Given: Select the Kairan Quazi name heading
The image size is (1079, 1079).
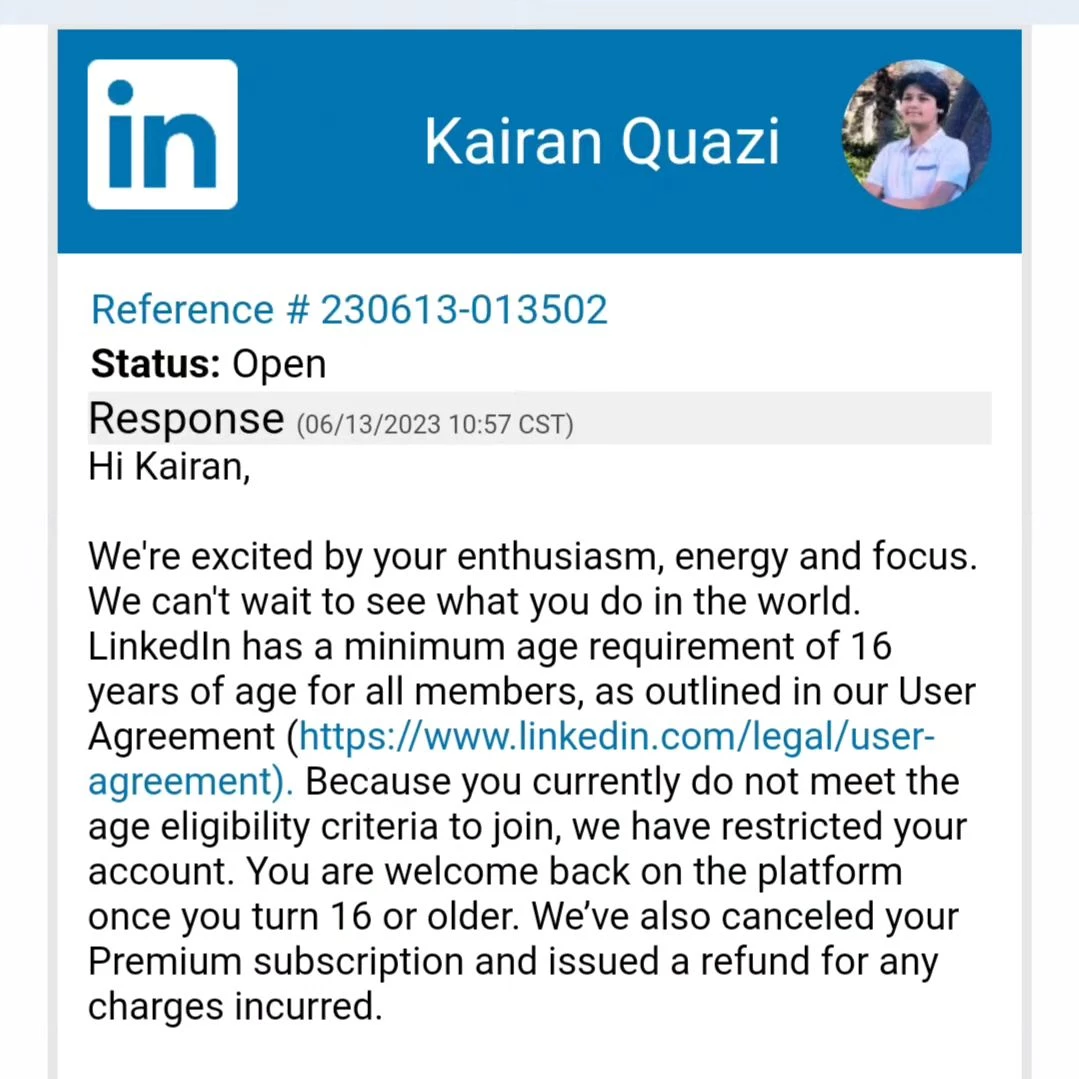Looking at the screenshot, I should (601, 142).
